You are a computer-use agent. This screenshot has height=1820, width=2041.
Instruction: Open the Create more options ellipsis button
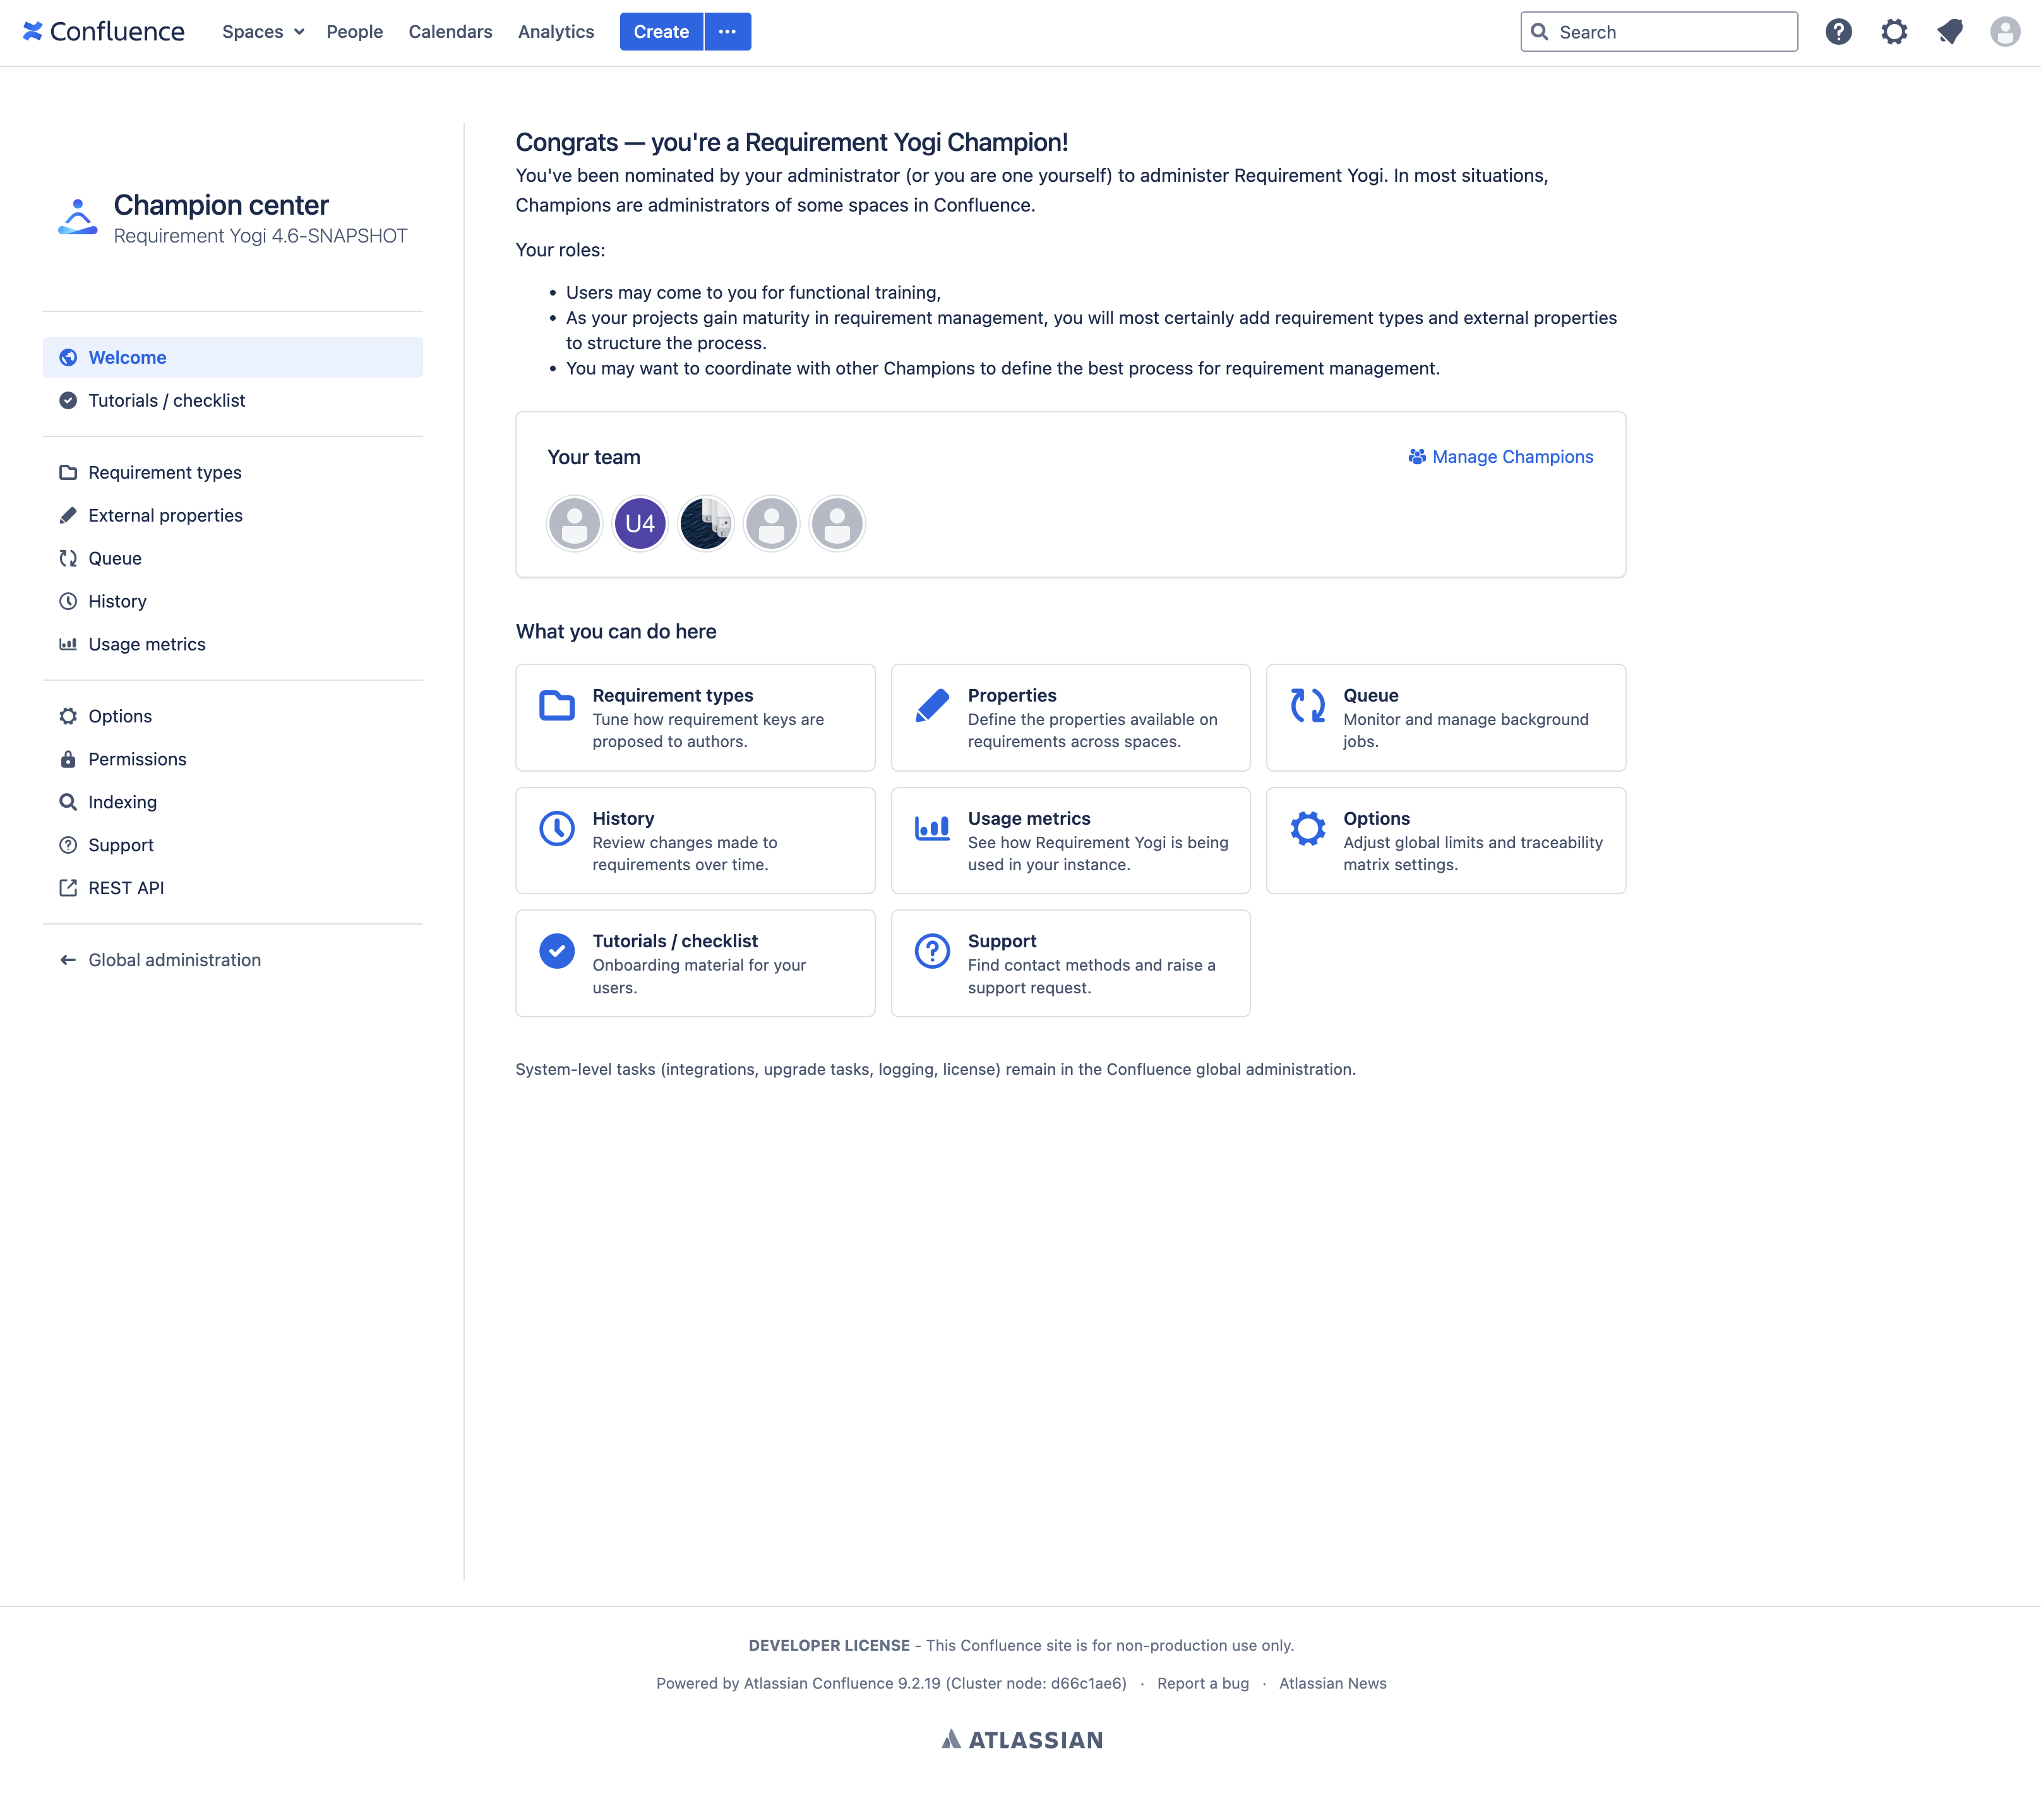point(727,32)
